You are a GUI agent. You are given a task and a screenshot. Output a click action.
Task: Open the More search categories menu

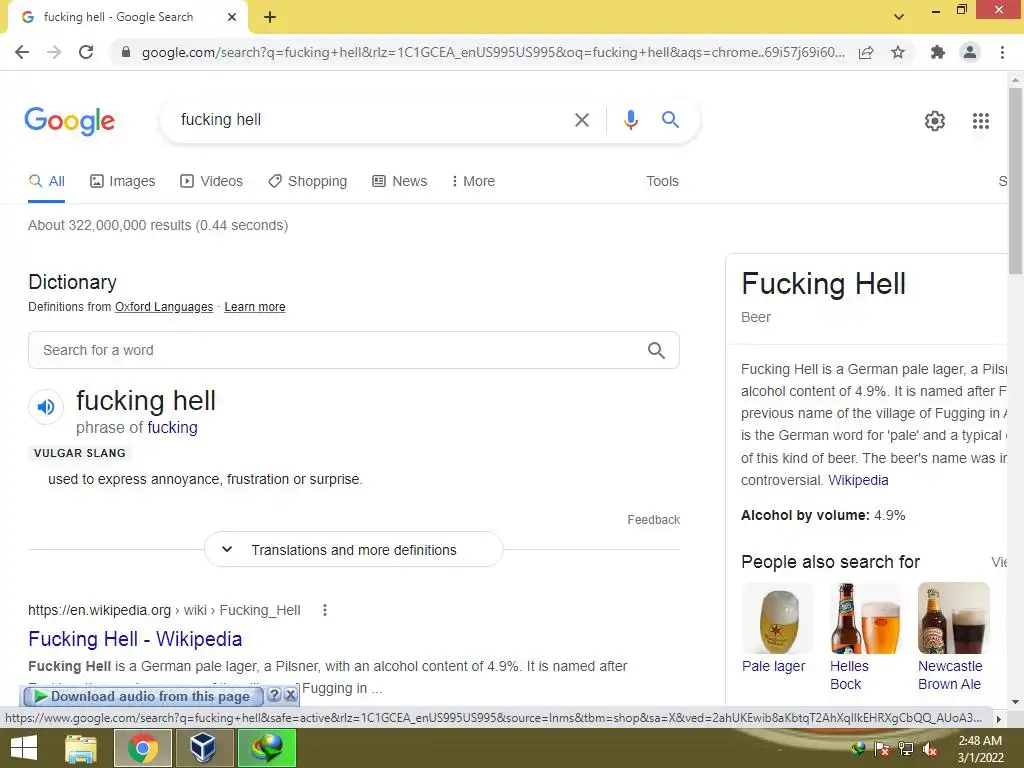(x=473, y=182)
